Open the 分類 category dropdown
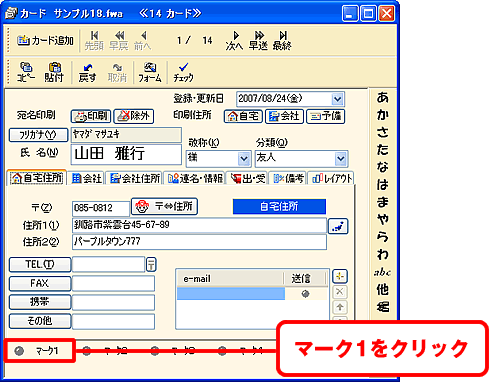This screenshot has height=382, width=500. [341, 159]
